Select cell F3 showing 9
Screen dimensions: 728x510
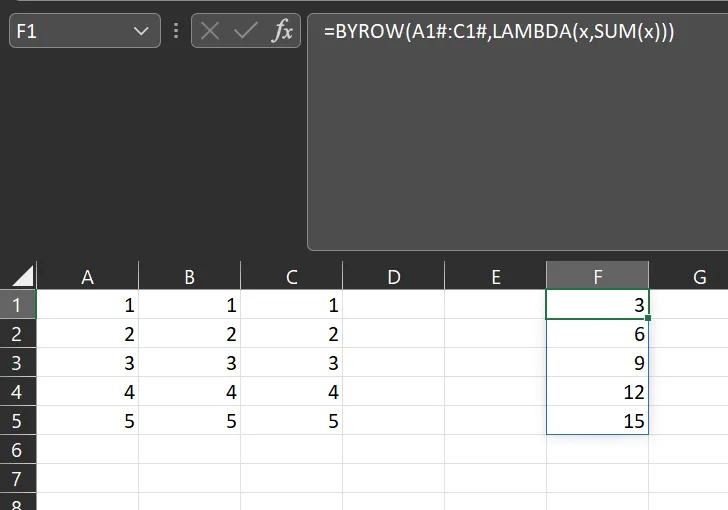[598, 362]
